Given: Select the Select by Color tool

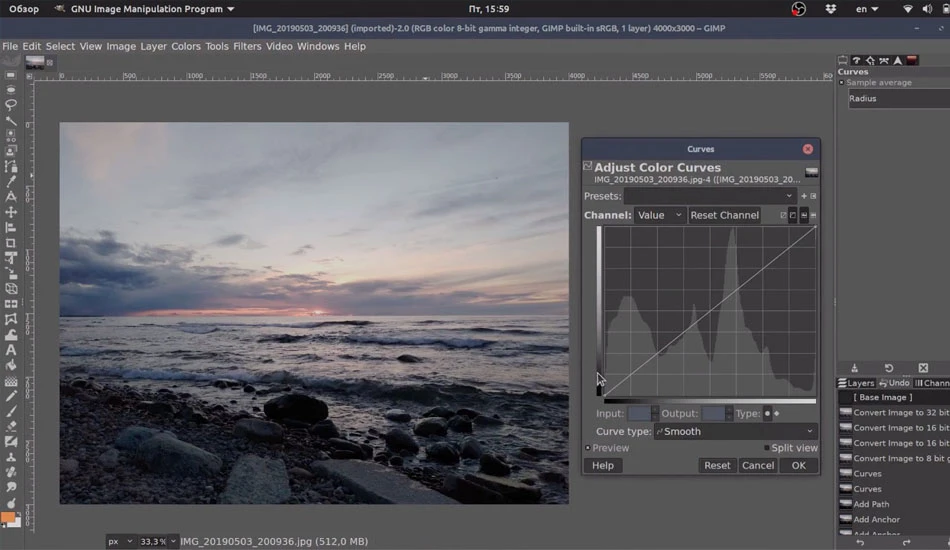Looking at the screenshot, I should tap(11, 136).
